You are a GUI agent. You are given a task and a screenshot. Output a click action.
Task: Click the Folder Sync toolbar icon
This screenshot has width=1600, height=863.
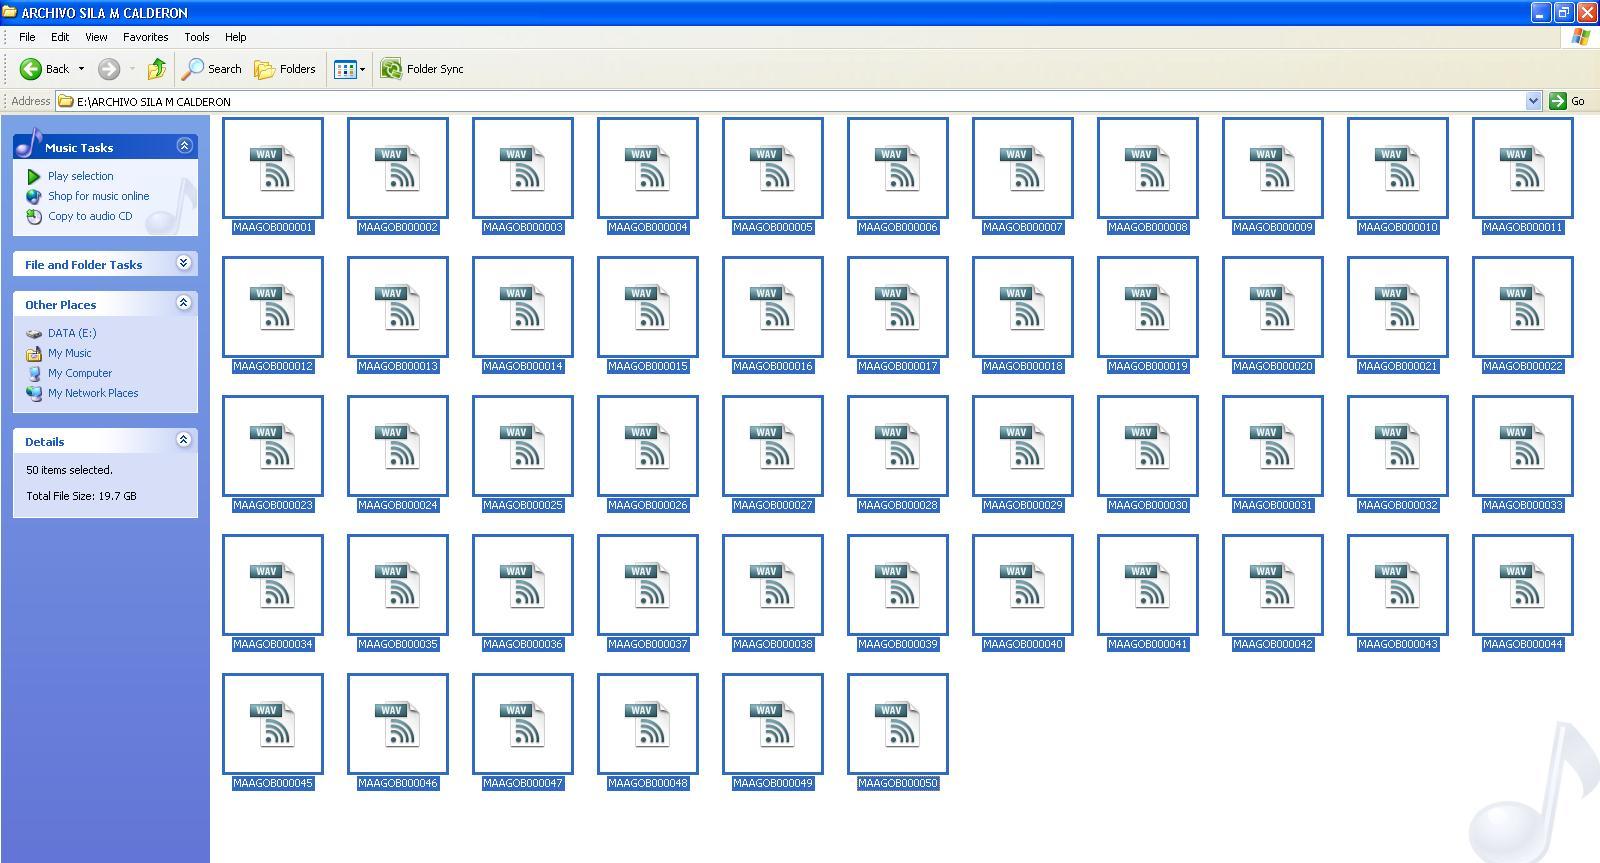391,69
